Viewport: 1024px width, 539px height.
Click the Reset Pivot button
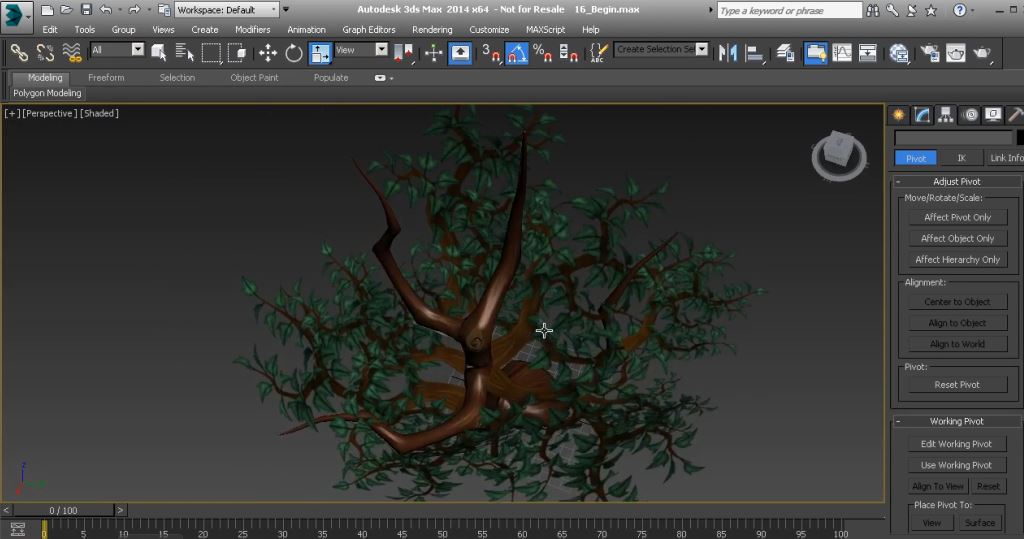click(957, 385)
